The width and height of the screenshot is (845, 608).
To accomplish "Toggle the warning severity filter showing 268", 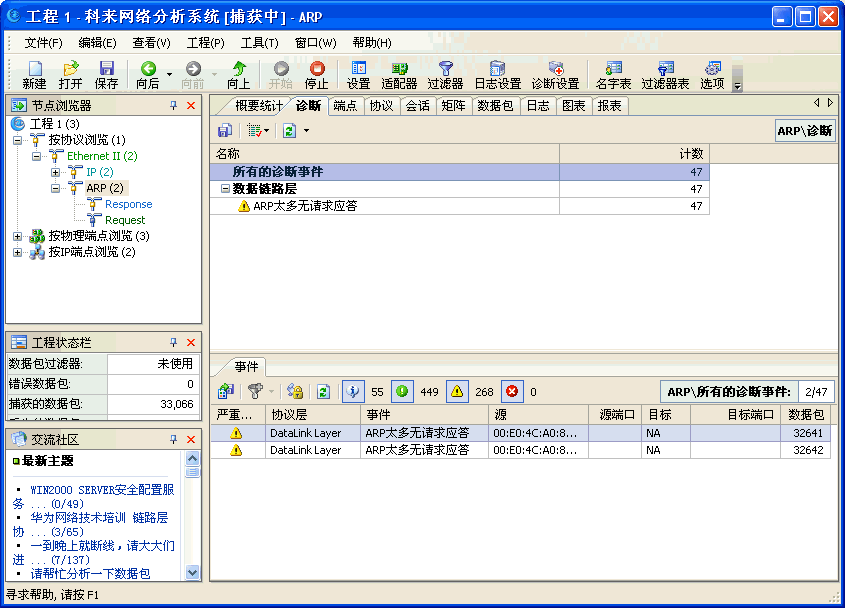I will 457,391.
